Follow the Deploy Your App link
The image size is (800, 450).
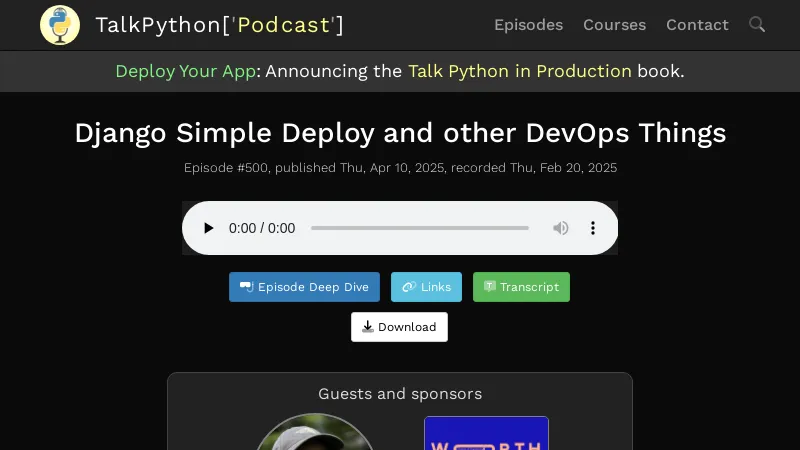(185, 71)
